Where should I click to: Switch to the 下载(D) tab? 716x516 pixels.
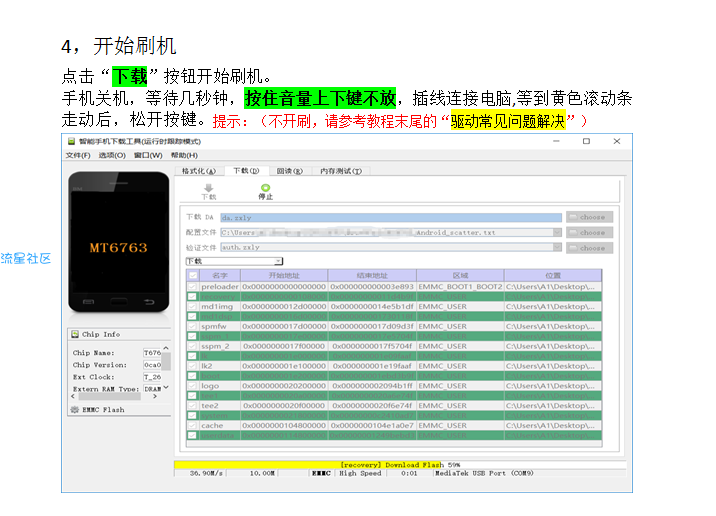(246, 171)
